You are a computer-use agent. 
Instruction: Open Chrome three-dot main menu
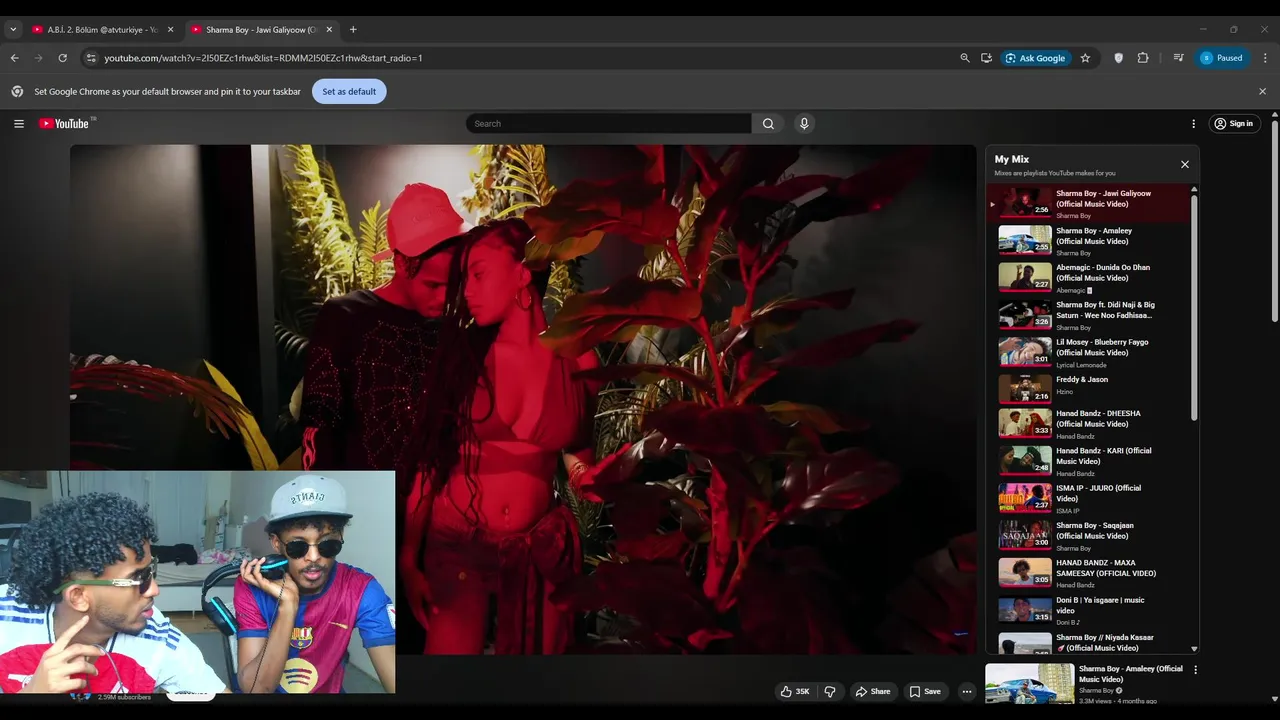[1265, 58]
